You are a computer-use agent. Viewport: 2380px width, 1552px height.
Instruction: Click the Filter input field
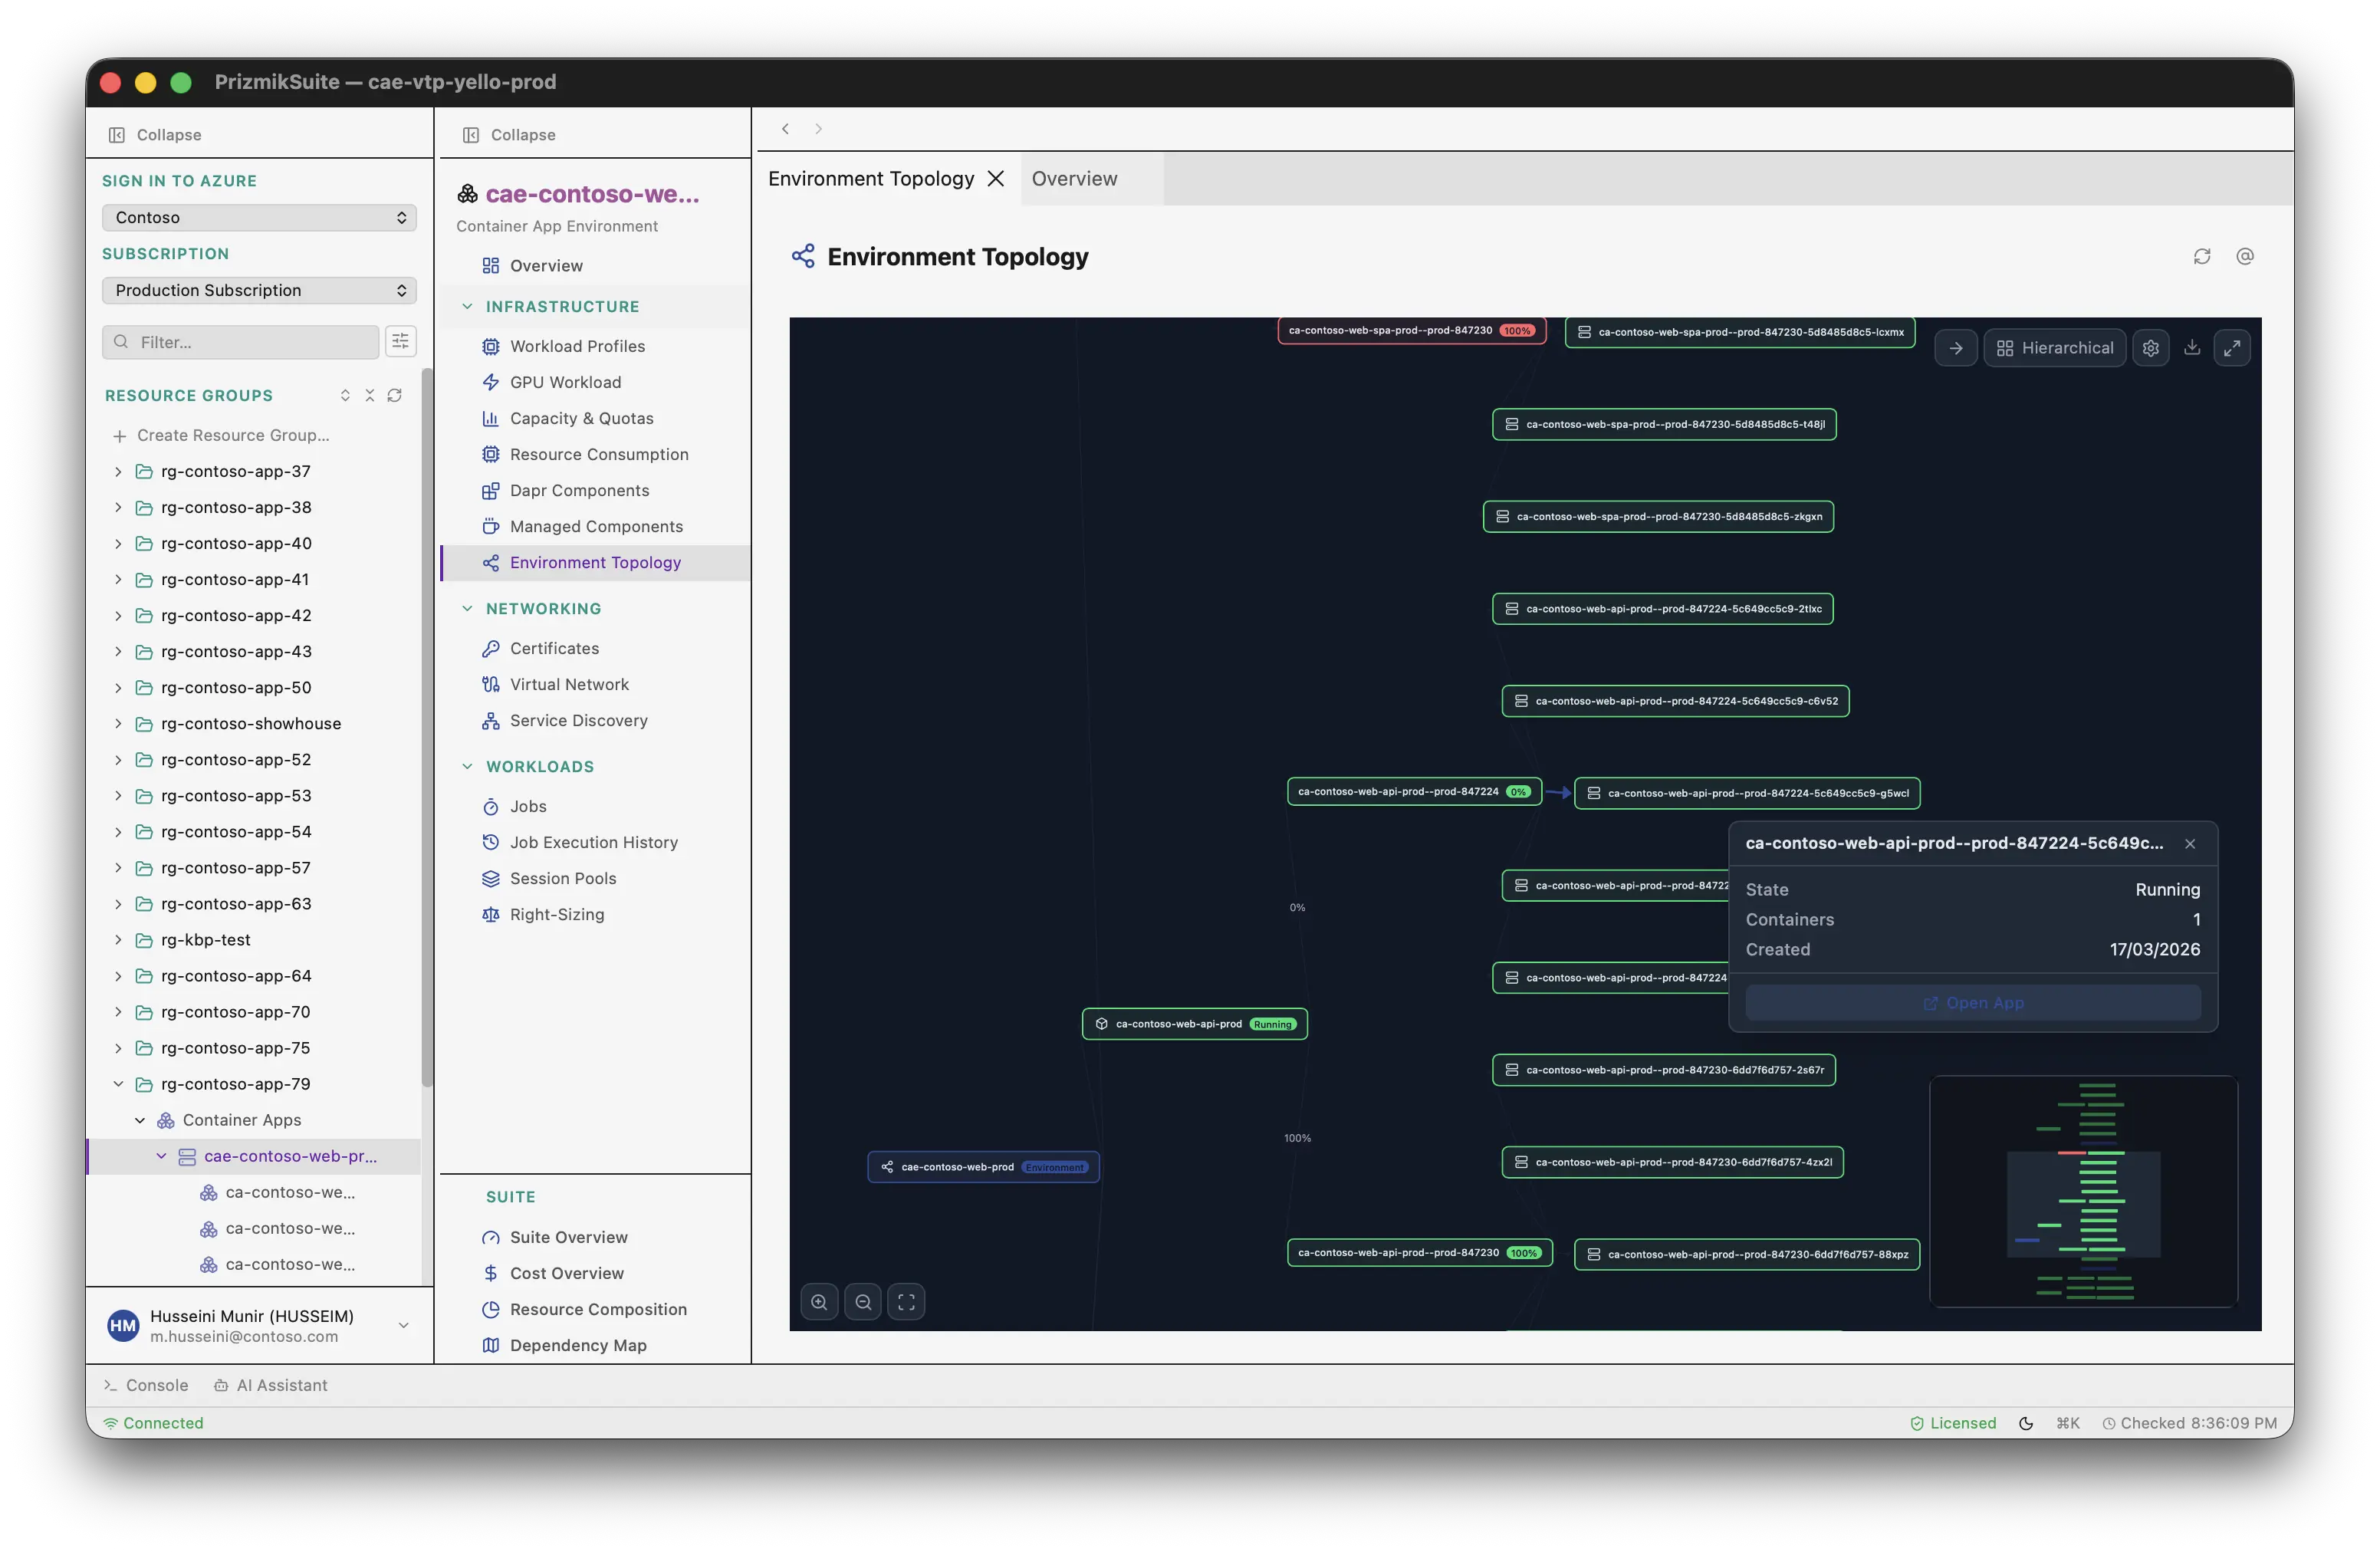240,342
